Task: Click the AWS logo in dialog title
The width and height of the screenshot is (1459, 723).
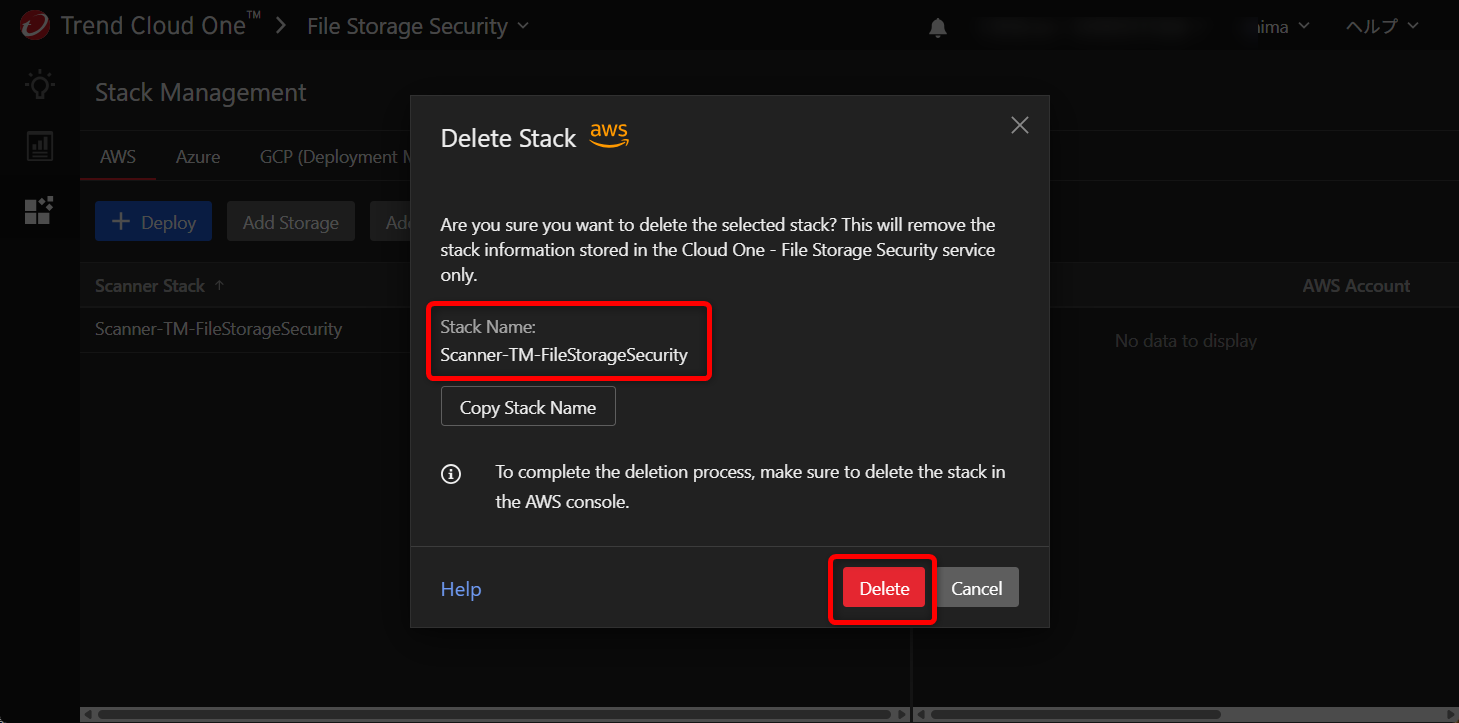Action: pyautogui.click(x=609, y=136)
